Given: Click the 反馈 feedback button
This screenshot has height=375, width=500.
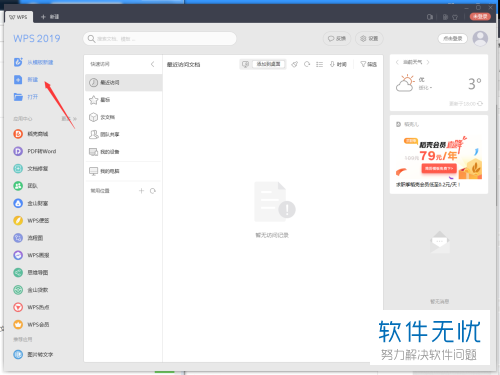Looking at the screenshot, I should click(x=337, y=39).
